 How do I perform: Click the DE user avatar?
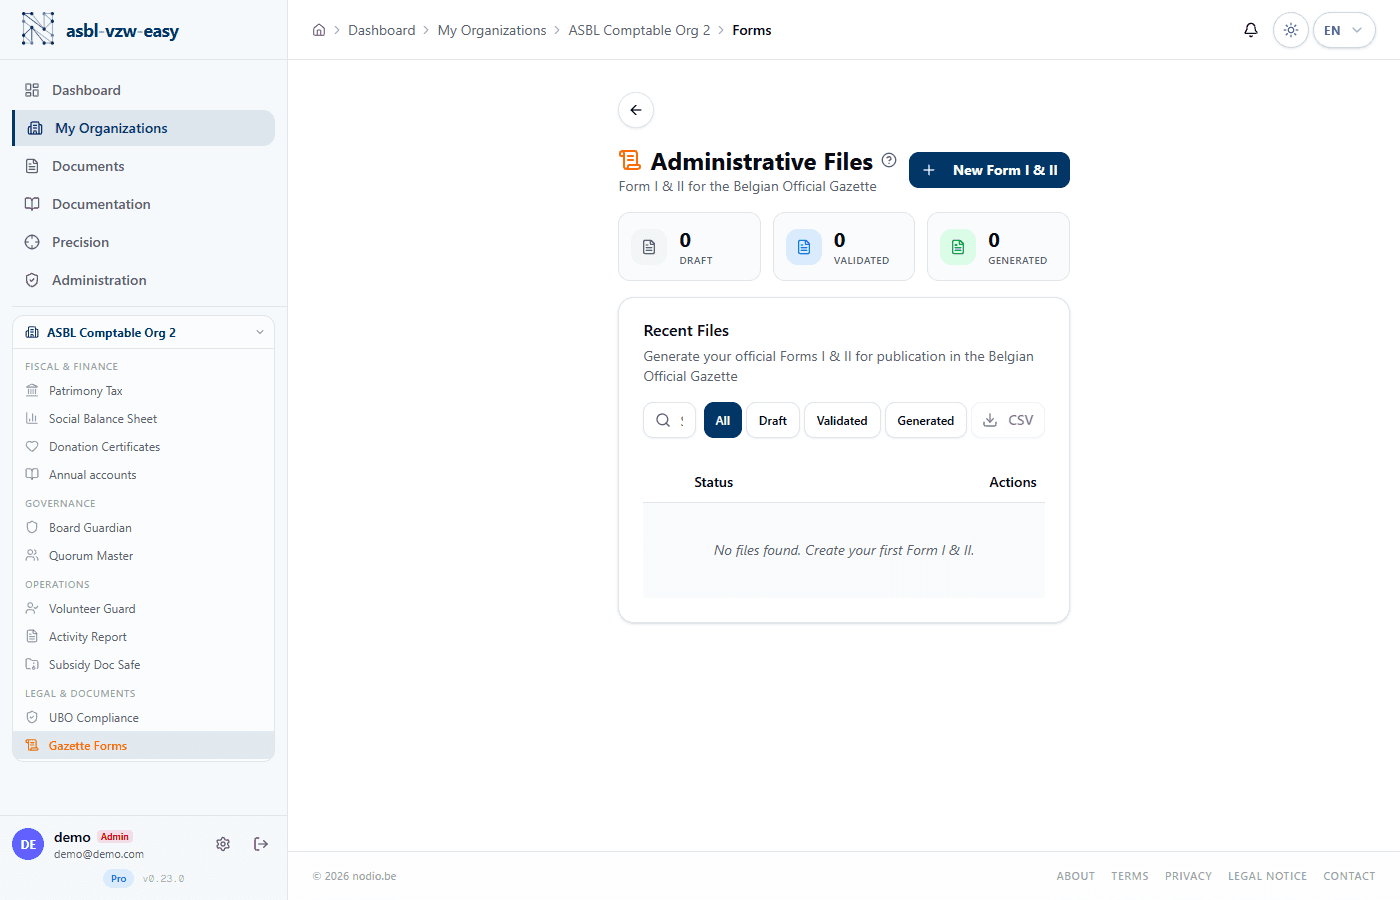pos(28,844)
